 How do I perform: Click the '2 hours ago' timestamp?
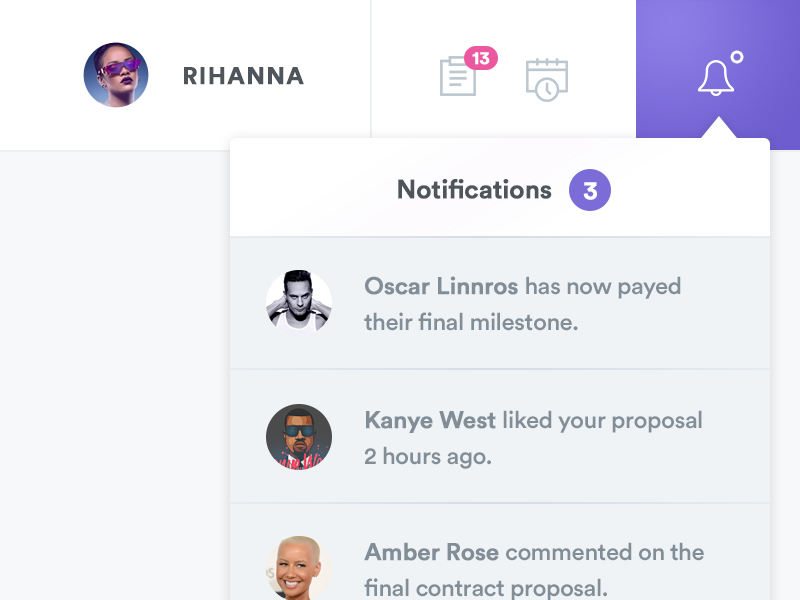pyautogui.click(x=428, y=457)
